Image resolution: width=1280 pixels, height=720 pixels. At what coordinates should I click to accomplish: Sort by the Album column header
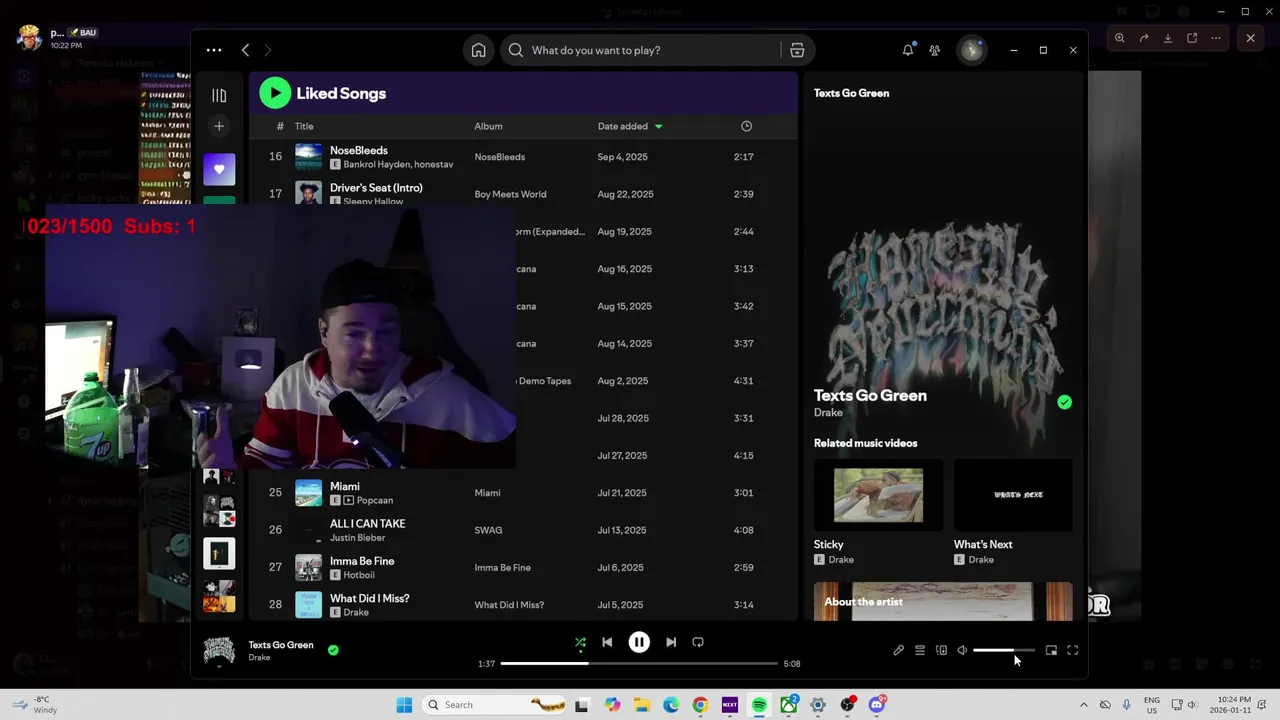point(488,126)
